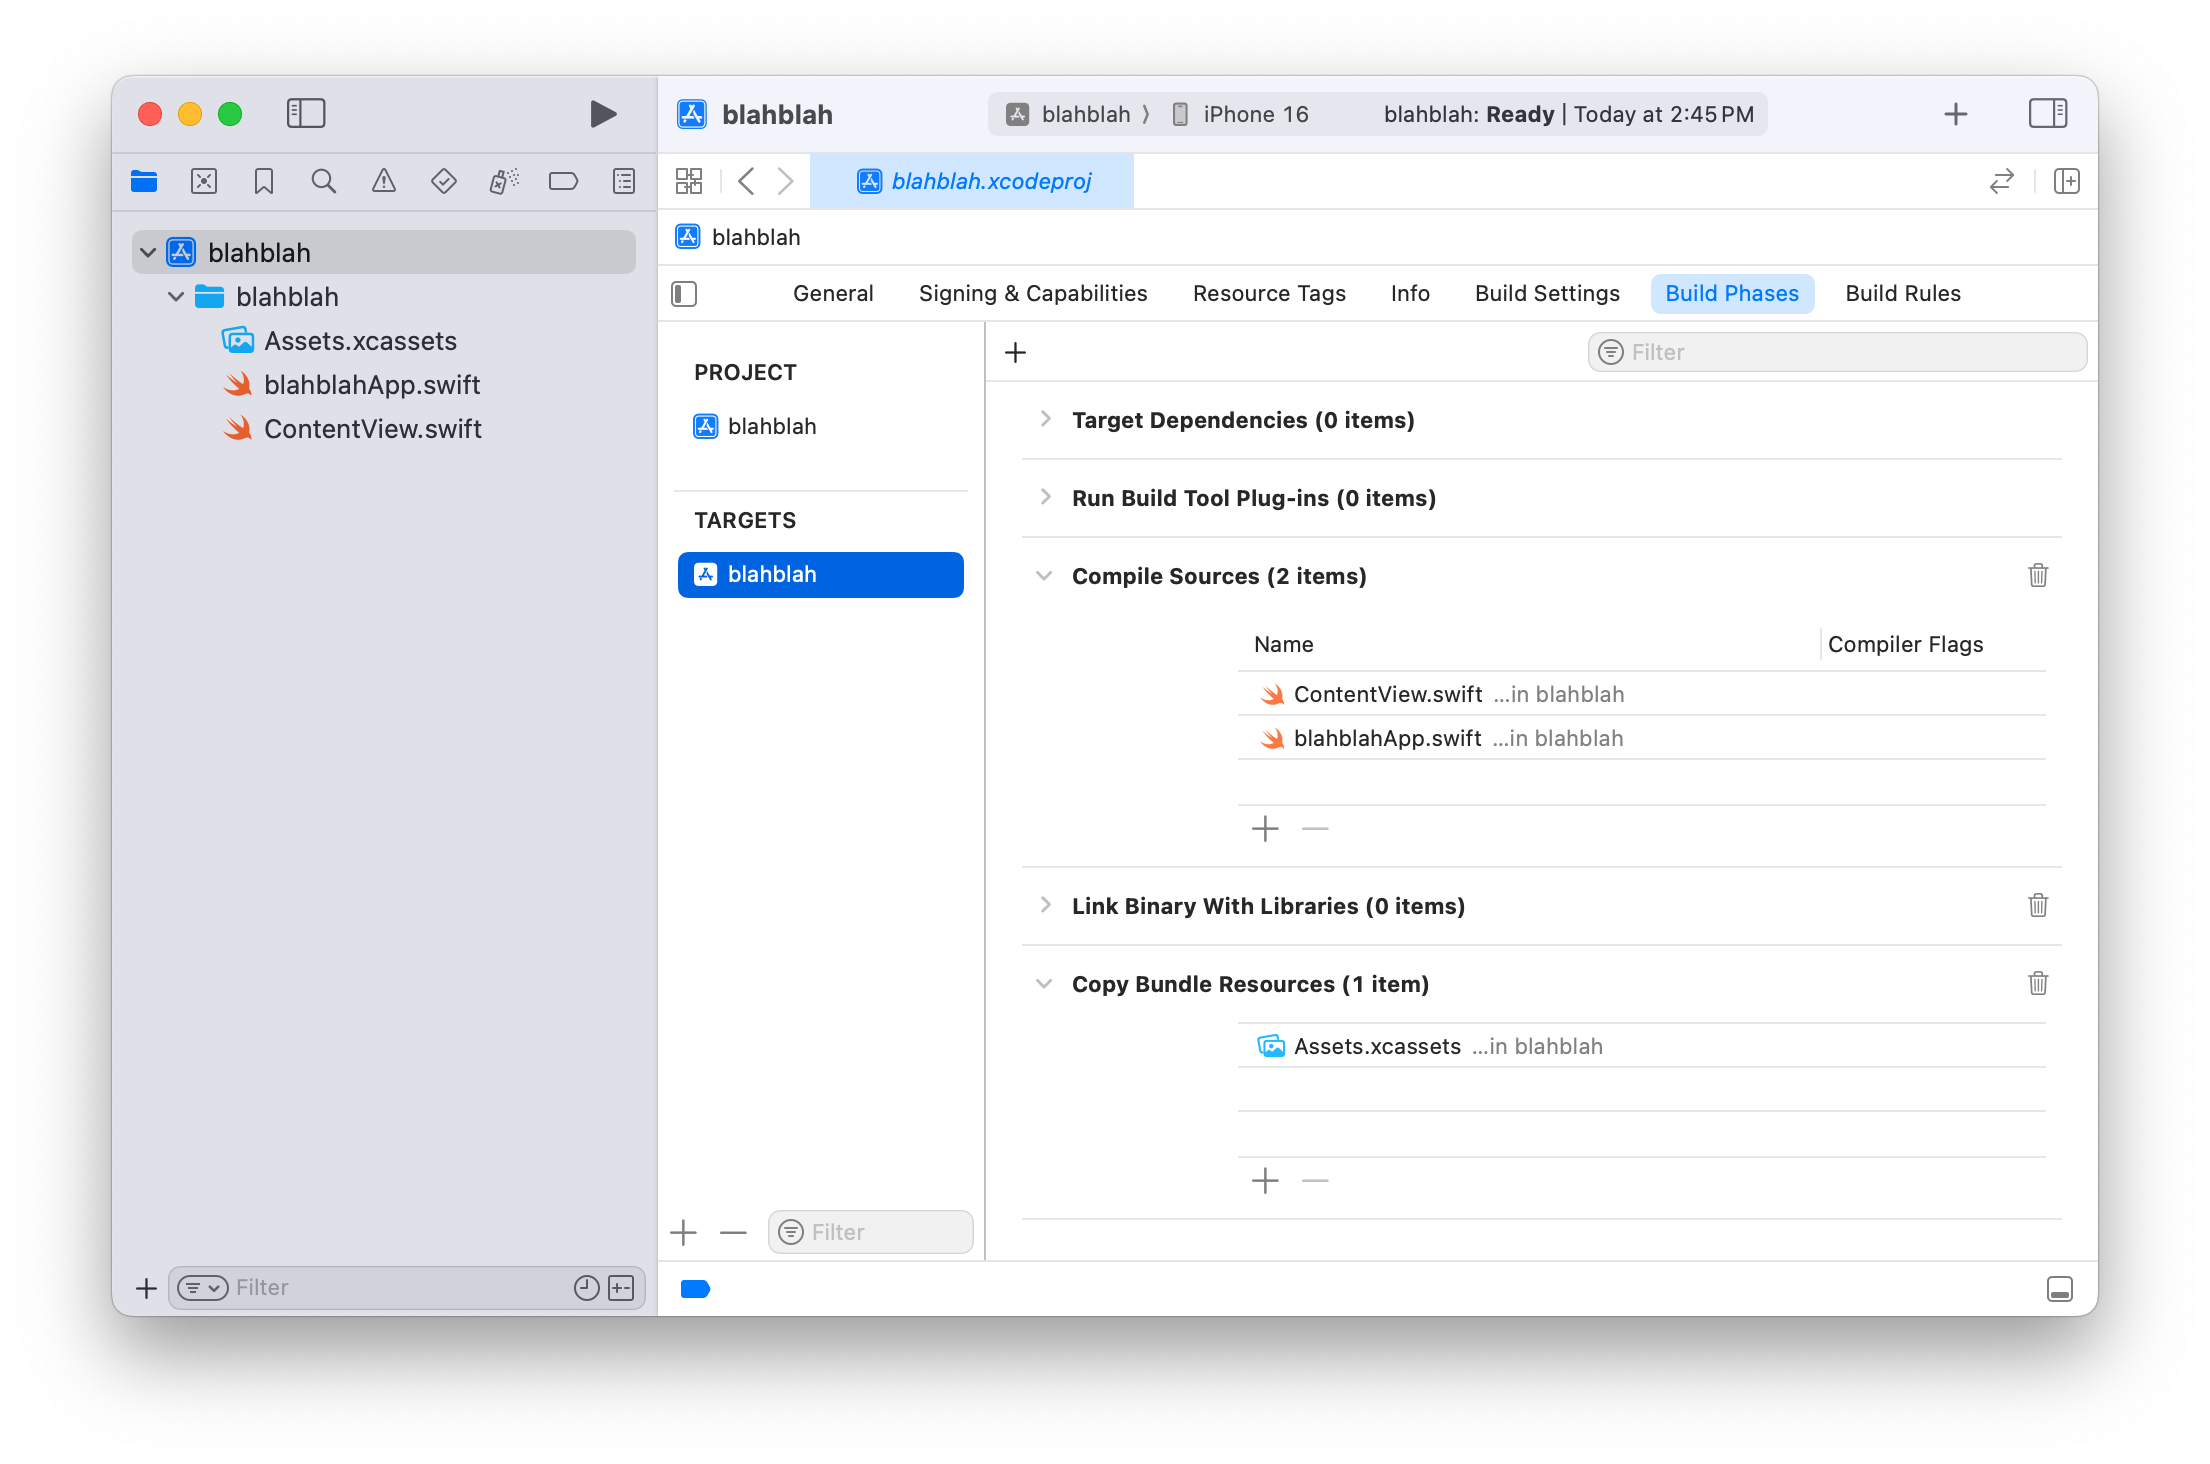Expand Target Dependencies section

click(1045, 419)
